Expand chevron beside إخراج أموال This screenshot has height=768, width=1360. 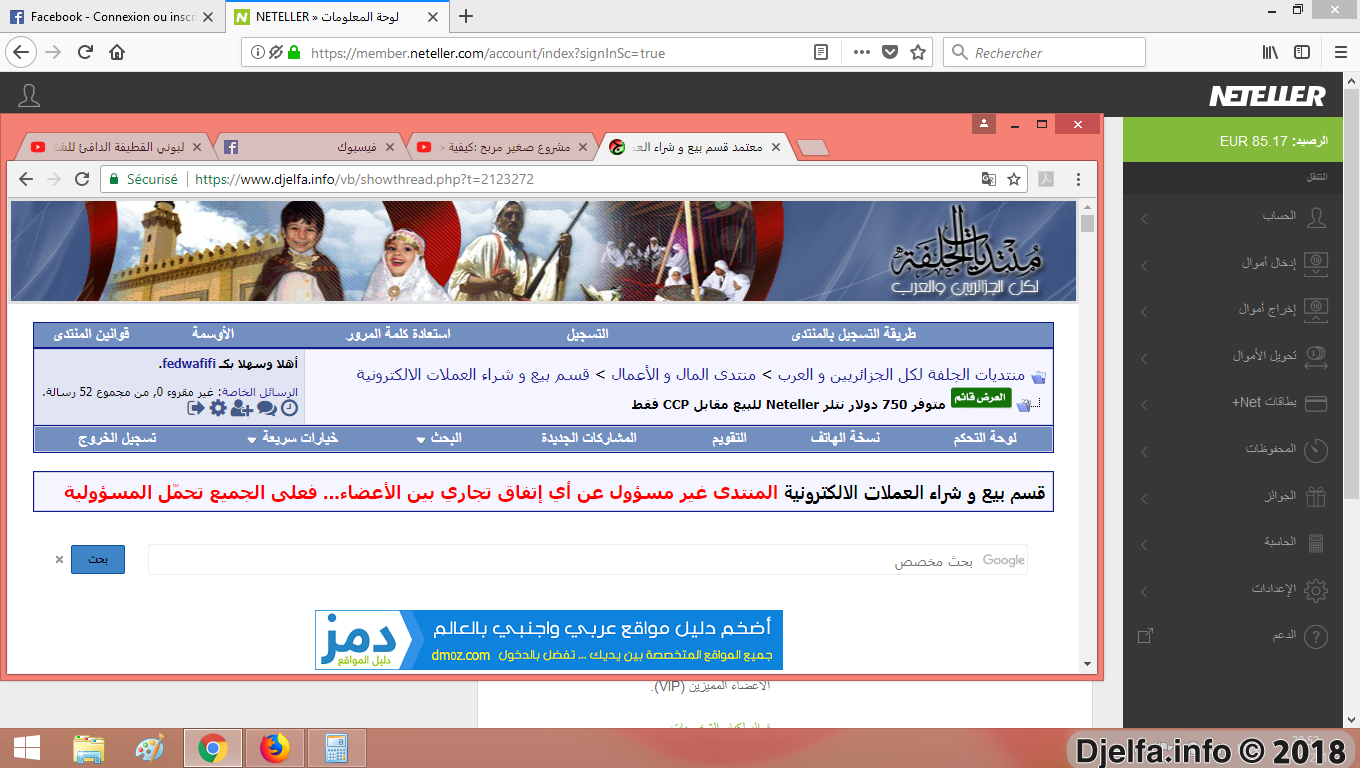point(1144,310)
